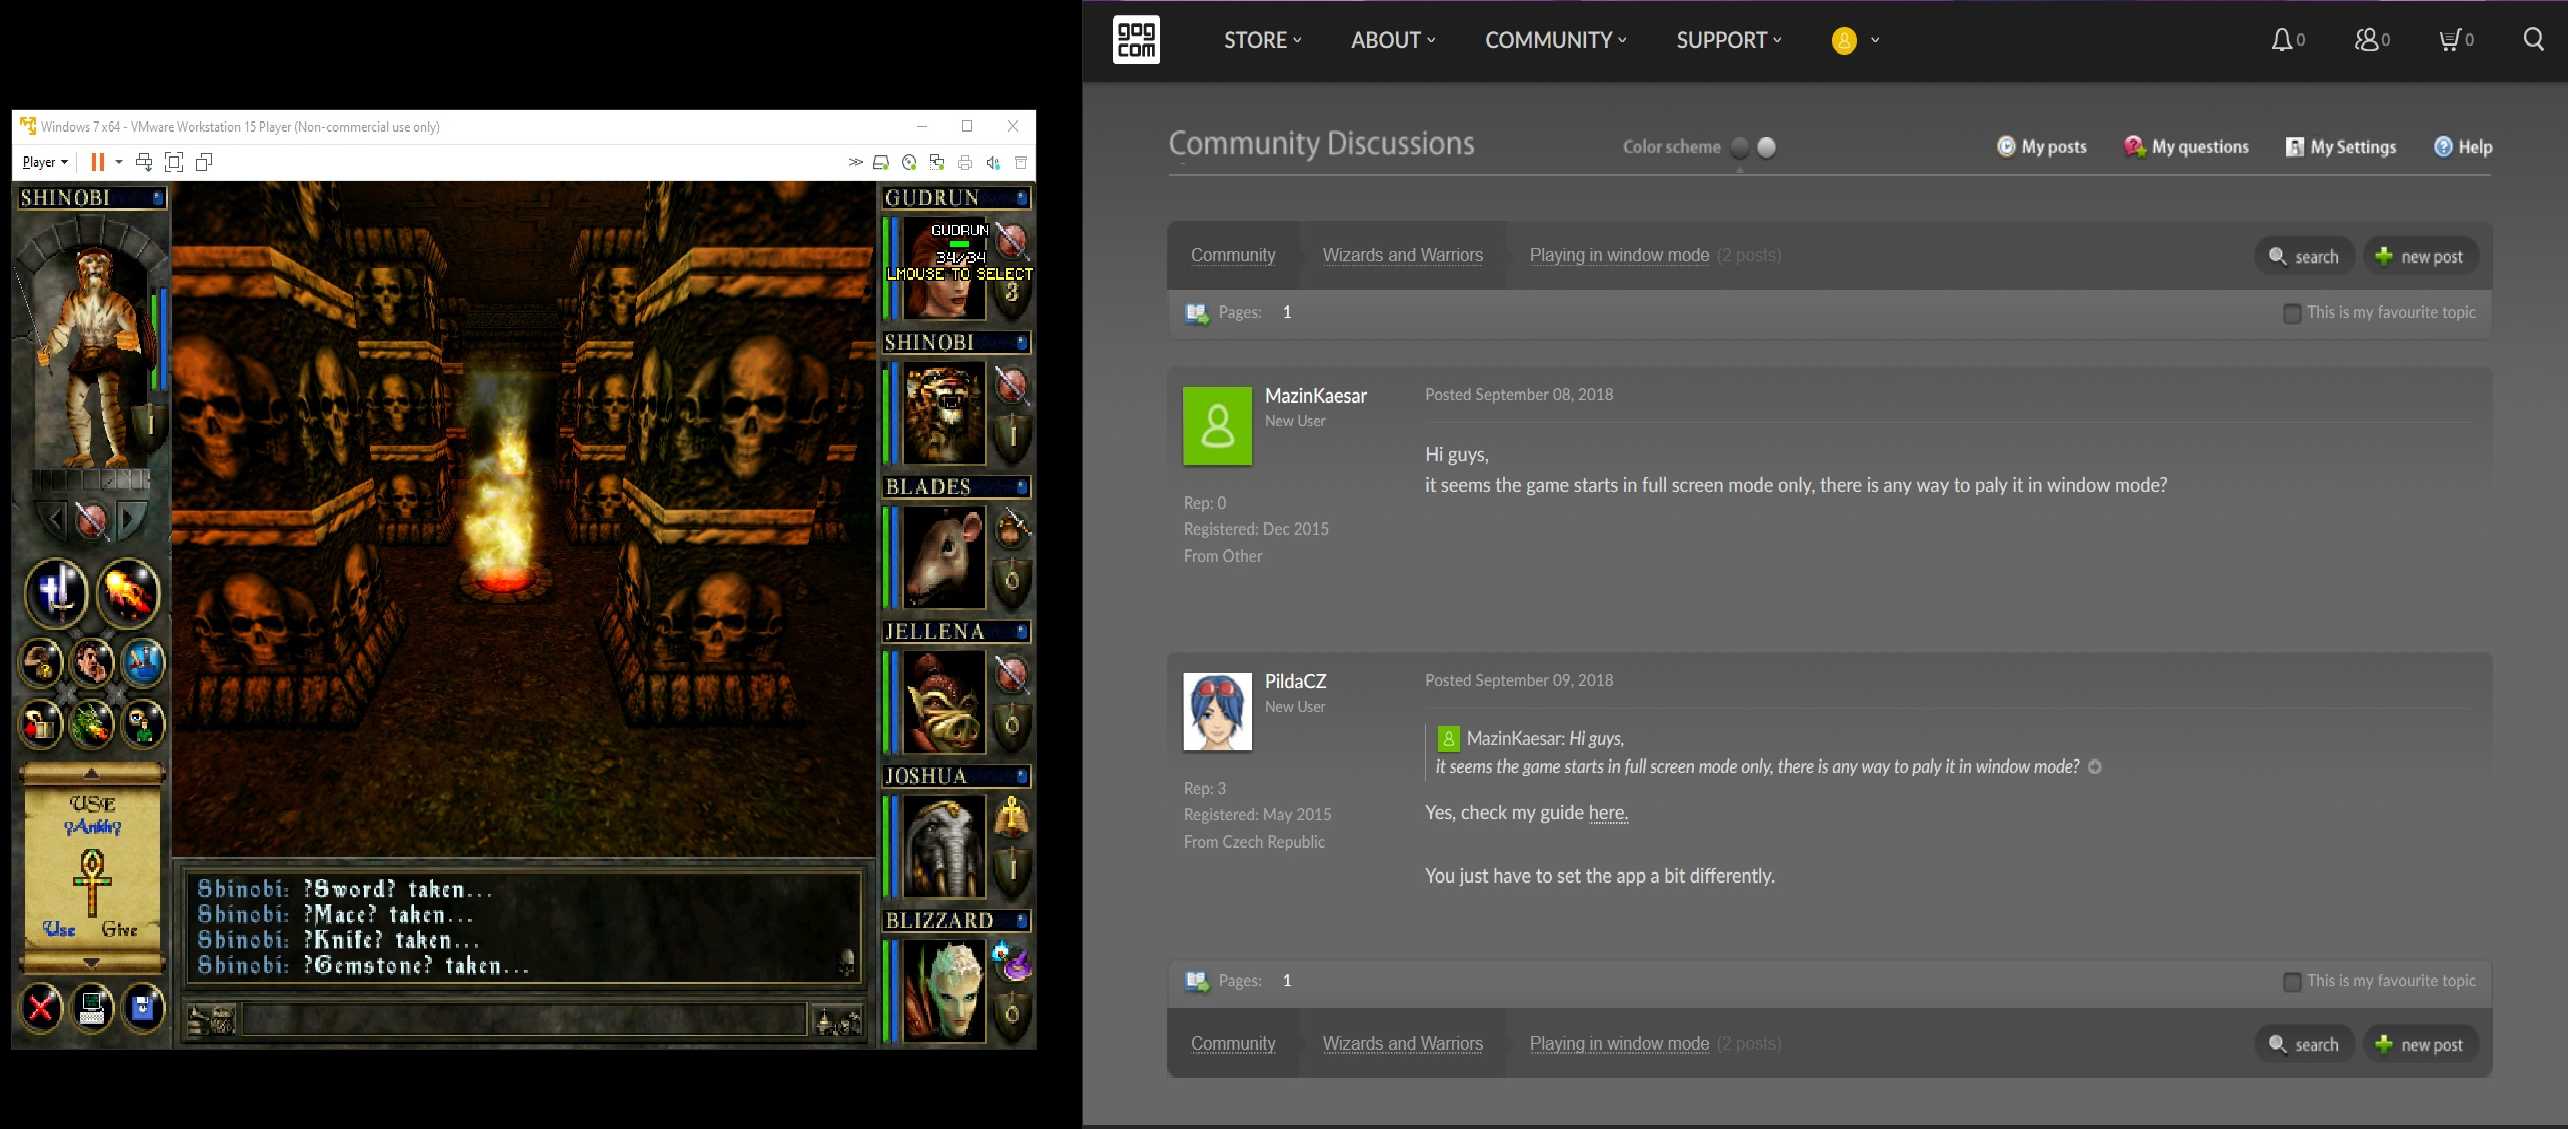Image resolution: width=2568 pixels, height=1129 pixels.
Task: Click the open chest orb in game panel
Action: point(41,724)
